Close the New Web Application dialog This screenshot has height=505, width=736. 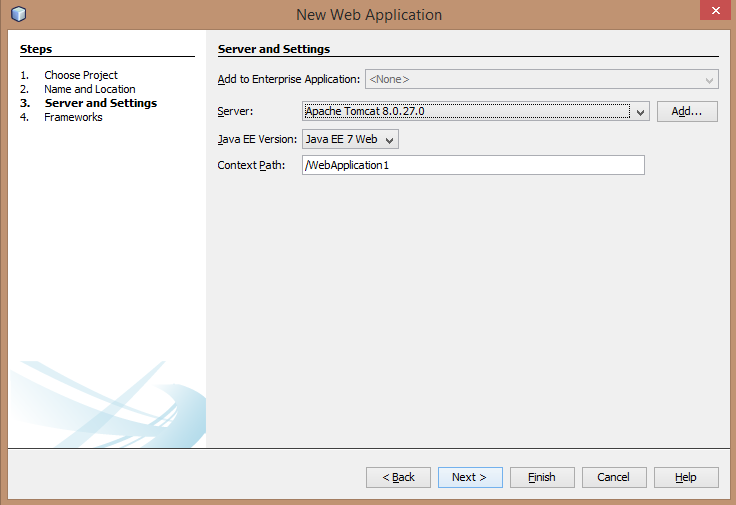(x=715, y=10)
